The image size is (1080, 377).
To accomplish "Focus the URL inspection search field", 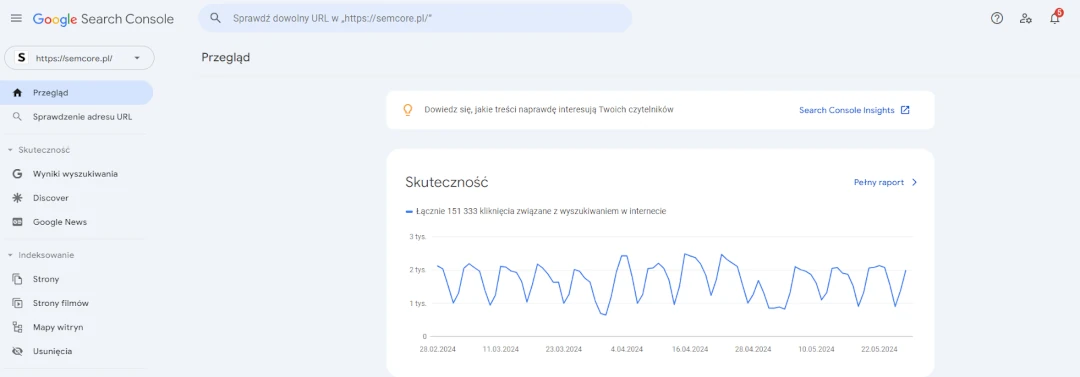I will 415,19.
